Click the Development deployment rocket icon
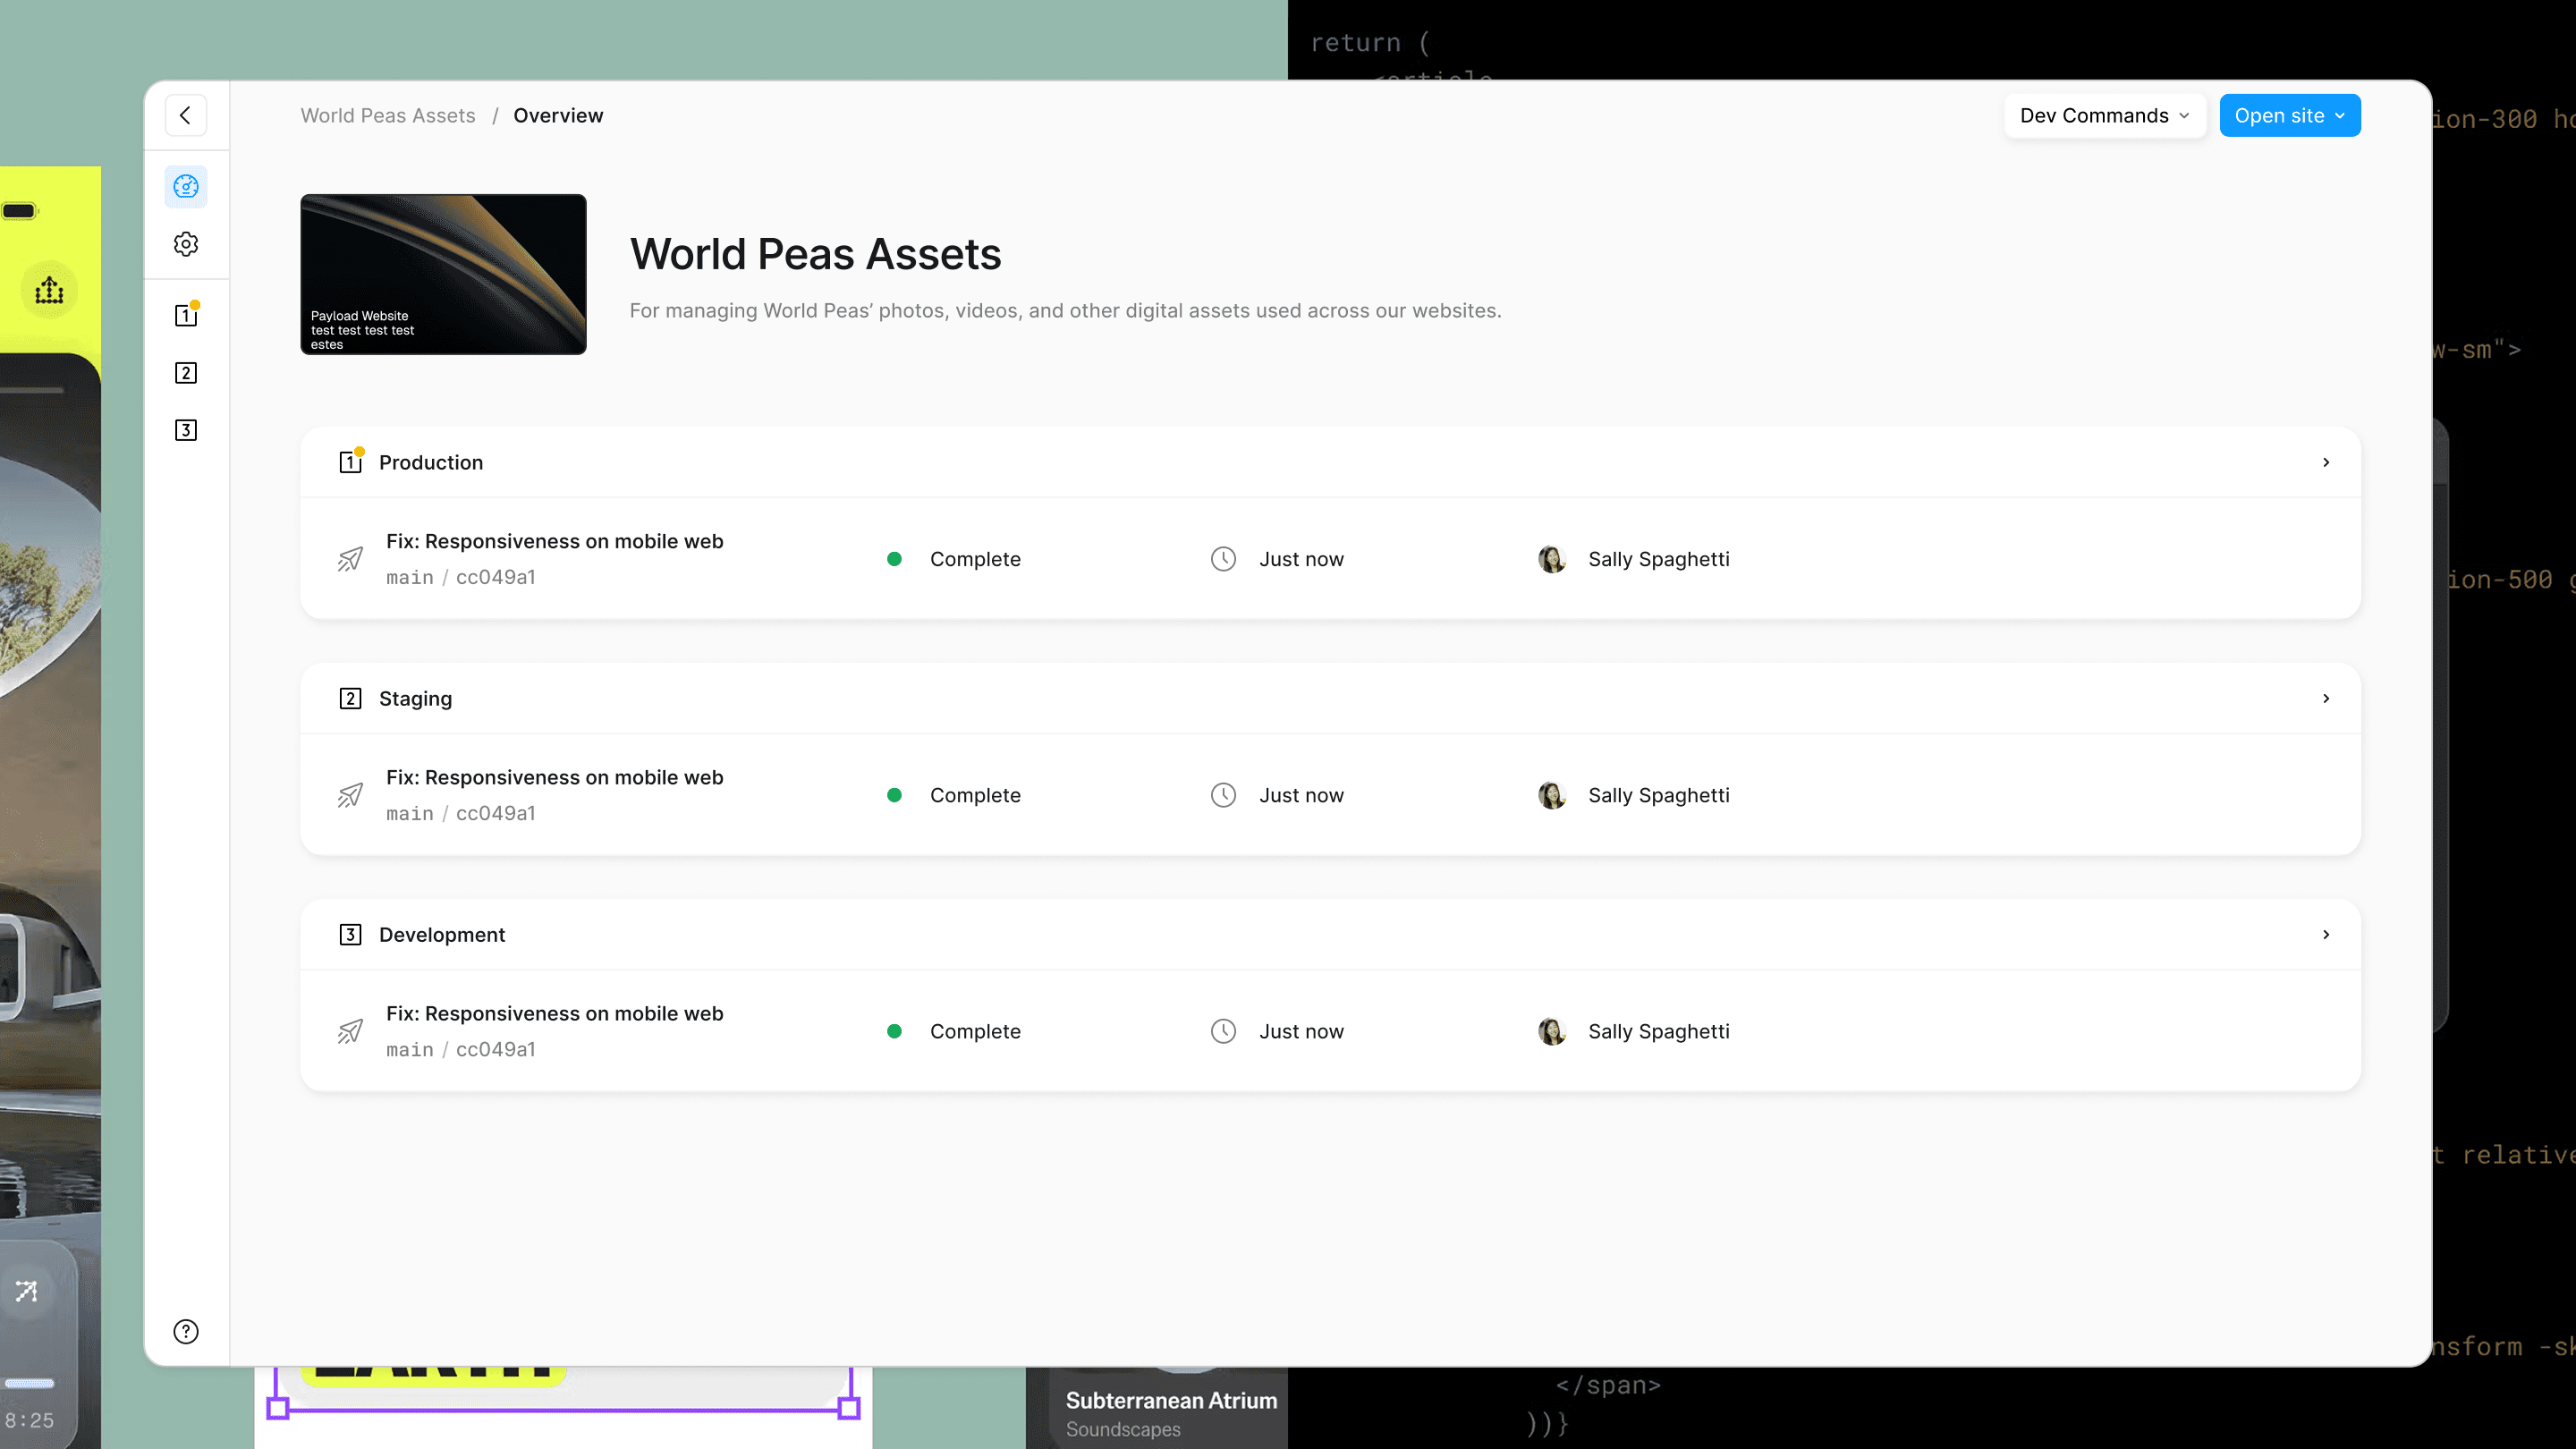This screenshot has width=2576, height=1449. 350,1031
